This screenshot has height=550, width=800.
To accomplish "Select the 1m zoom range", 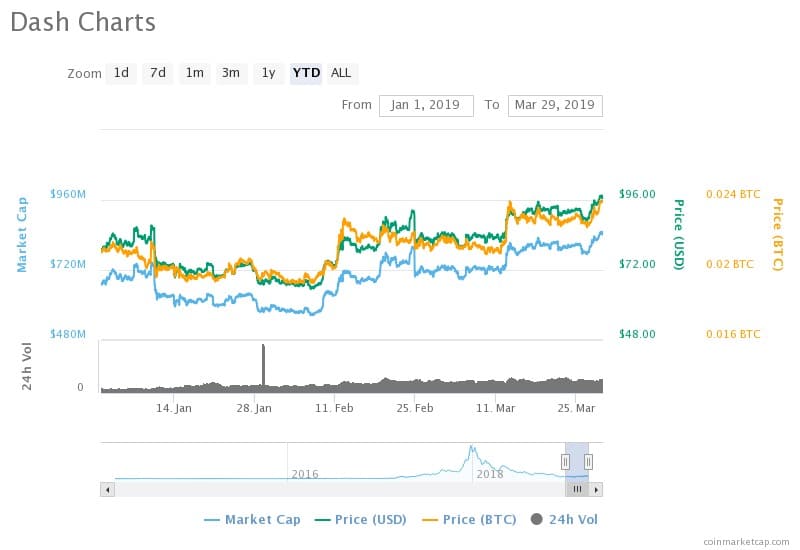I will point(194,73).
